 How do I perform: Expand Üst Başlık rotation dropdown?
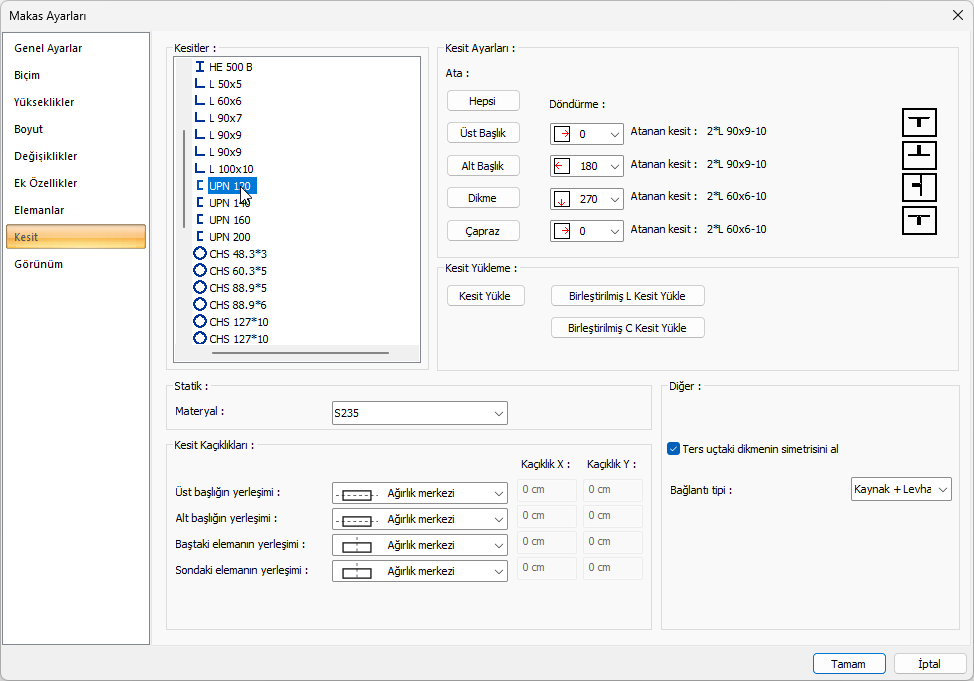point(586,133)
